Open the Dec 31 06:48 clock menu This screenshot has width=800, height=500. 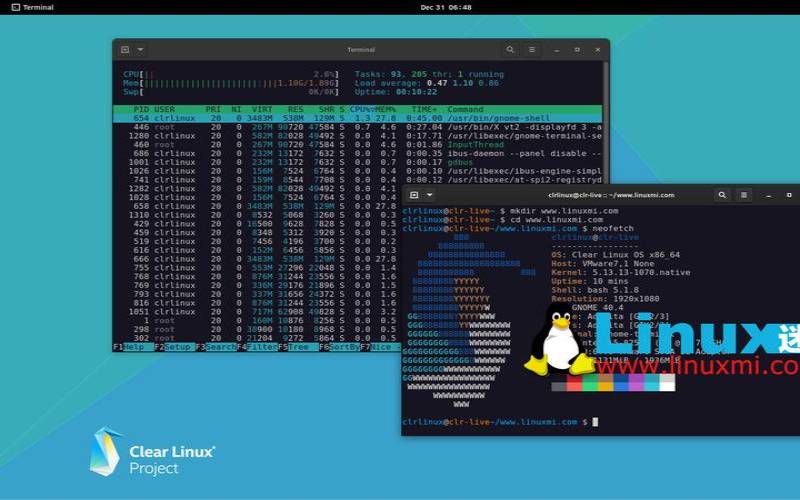click(x=446, y=7)
